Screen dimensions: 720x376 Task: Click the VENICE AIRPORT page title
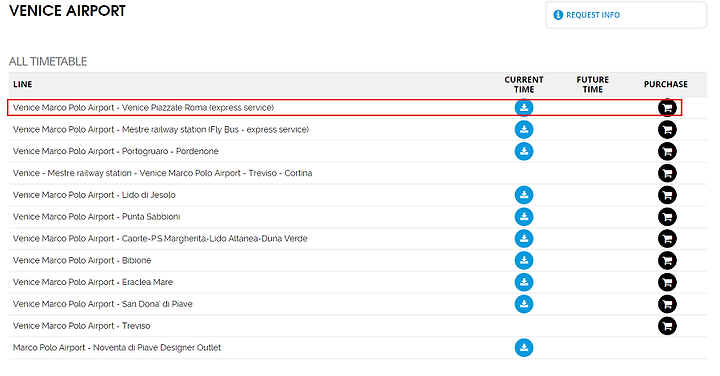click(67, 11)
